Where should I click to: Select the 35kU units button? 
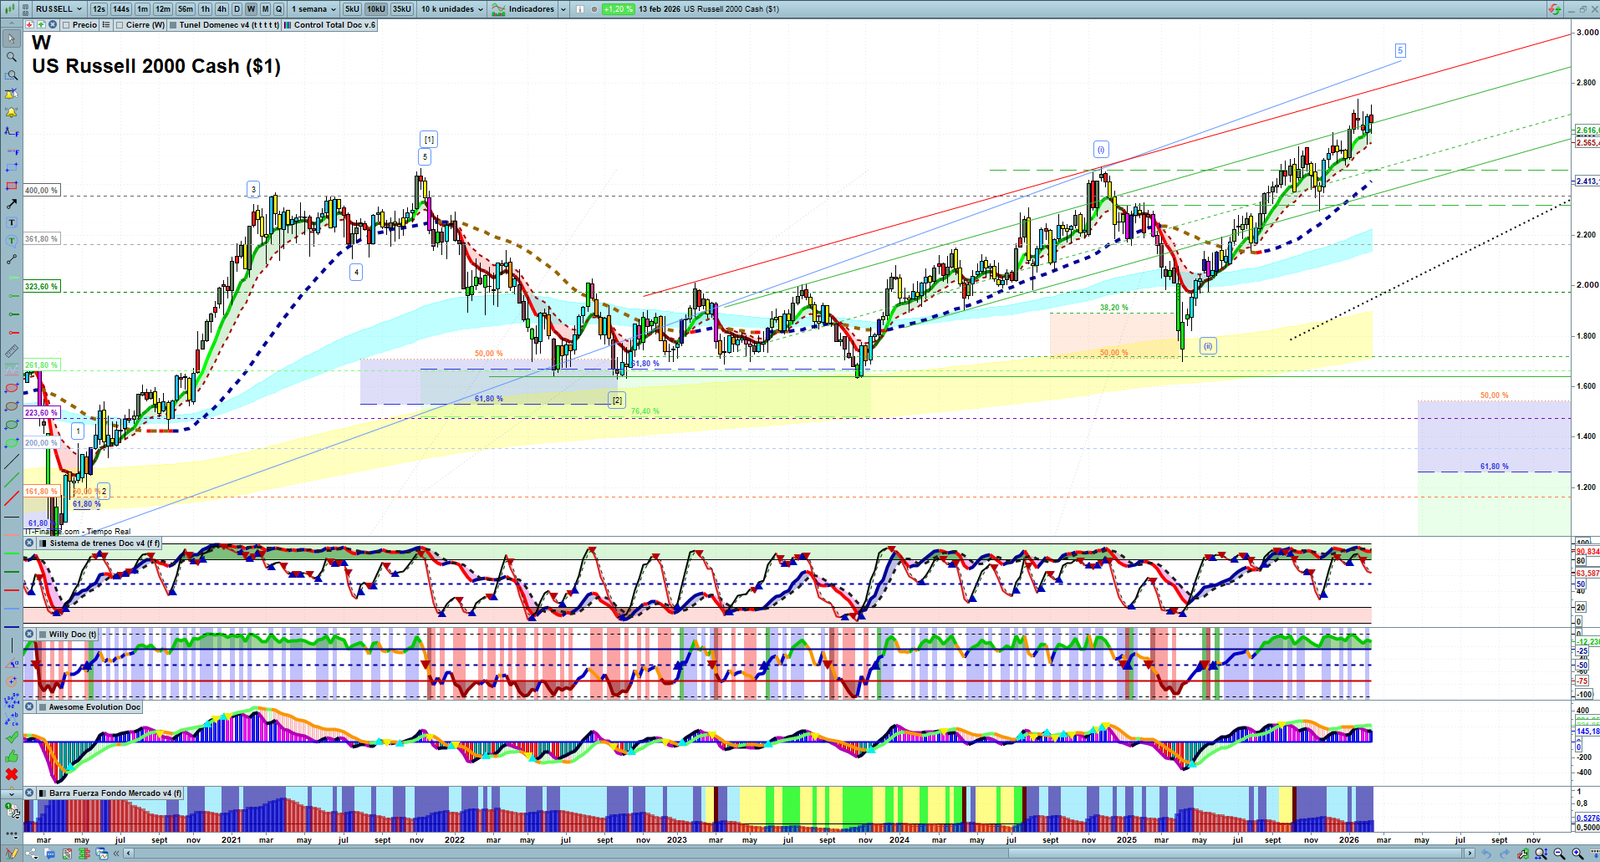pos(401,9)
